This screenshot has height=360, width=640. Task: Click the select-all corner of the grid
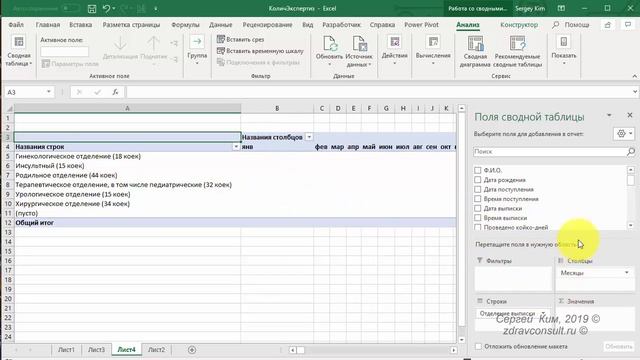point(9,109)
